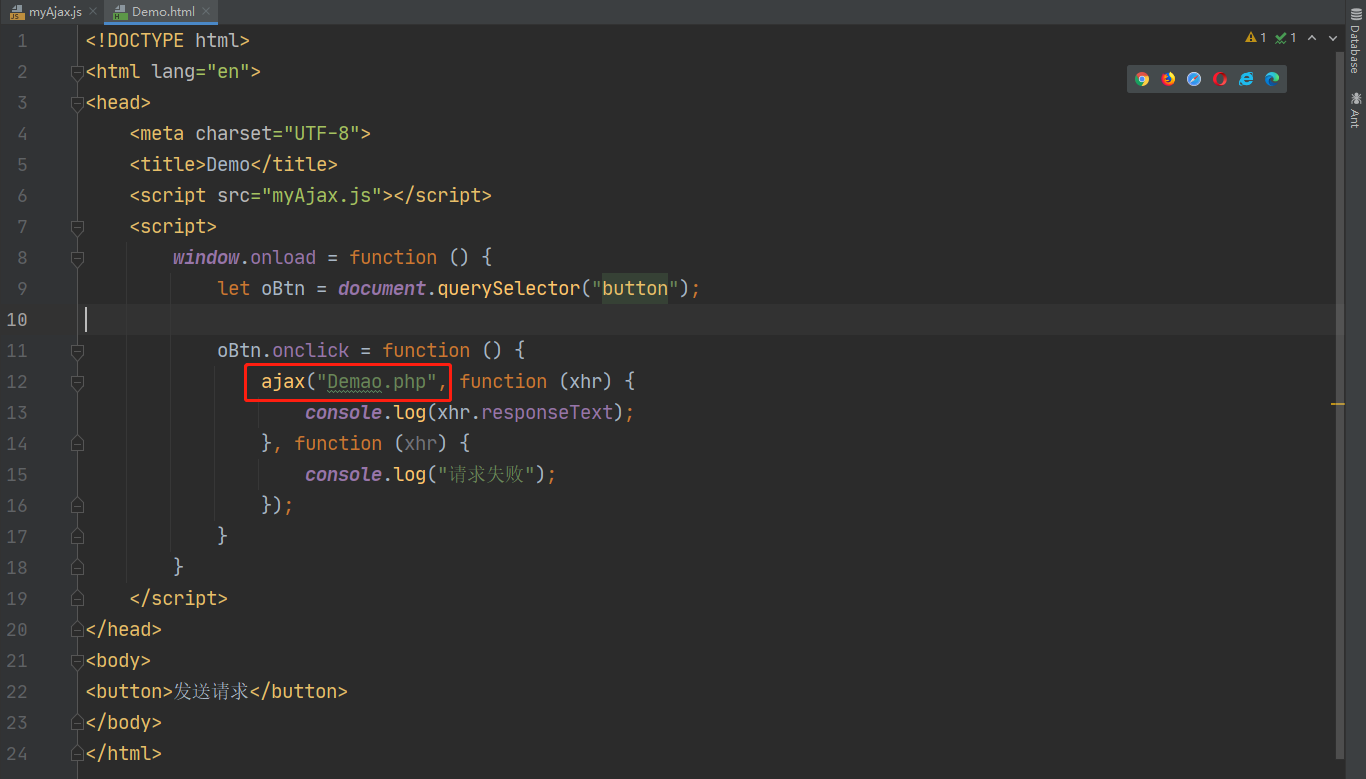This screenshot has height=779, width=1366.
Task: Click the "Demao.php" string on line 12
Action: (382, 382)
